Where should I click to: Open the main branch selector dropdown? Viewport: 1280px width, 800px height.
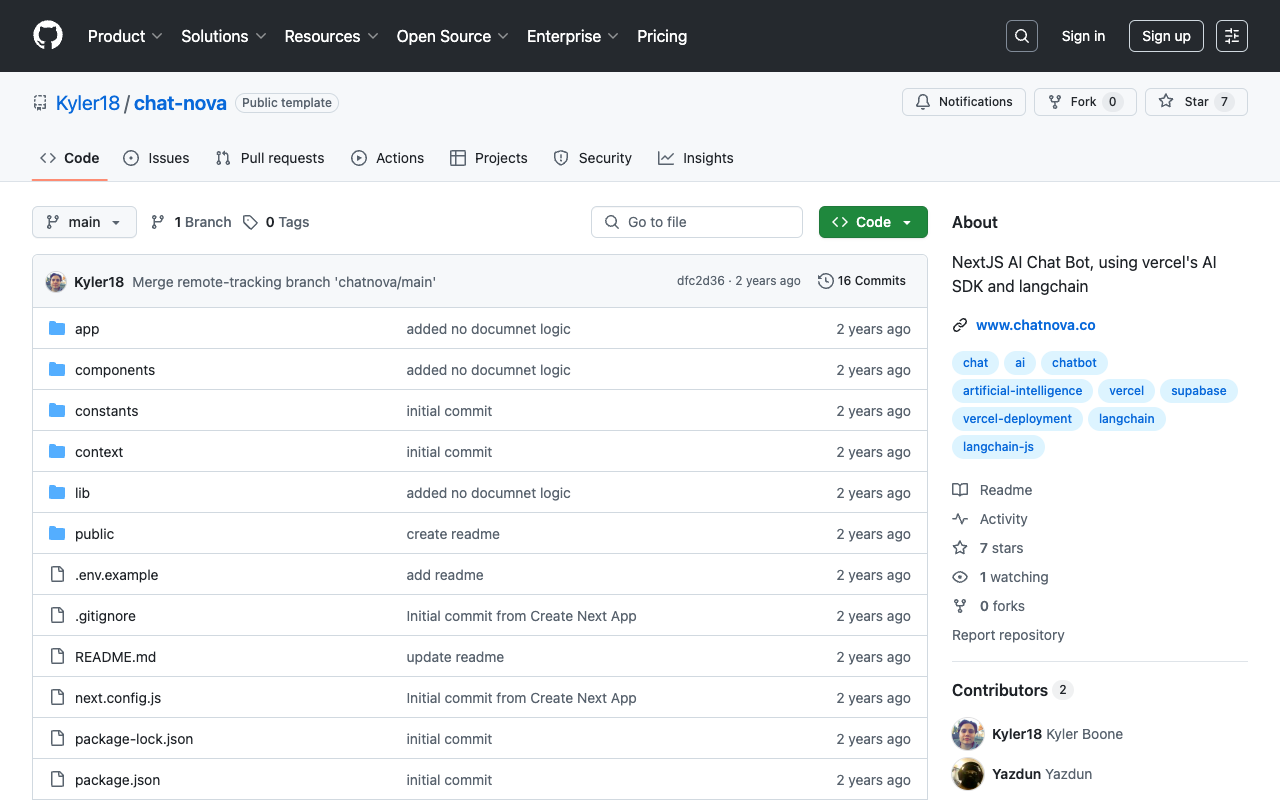(84, 222)
